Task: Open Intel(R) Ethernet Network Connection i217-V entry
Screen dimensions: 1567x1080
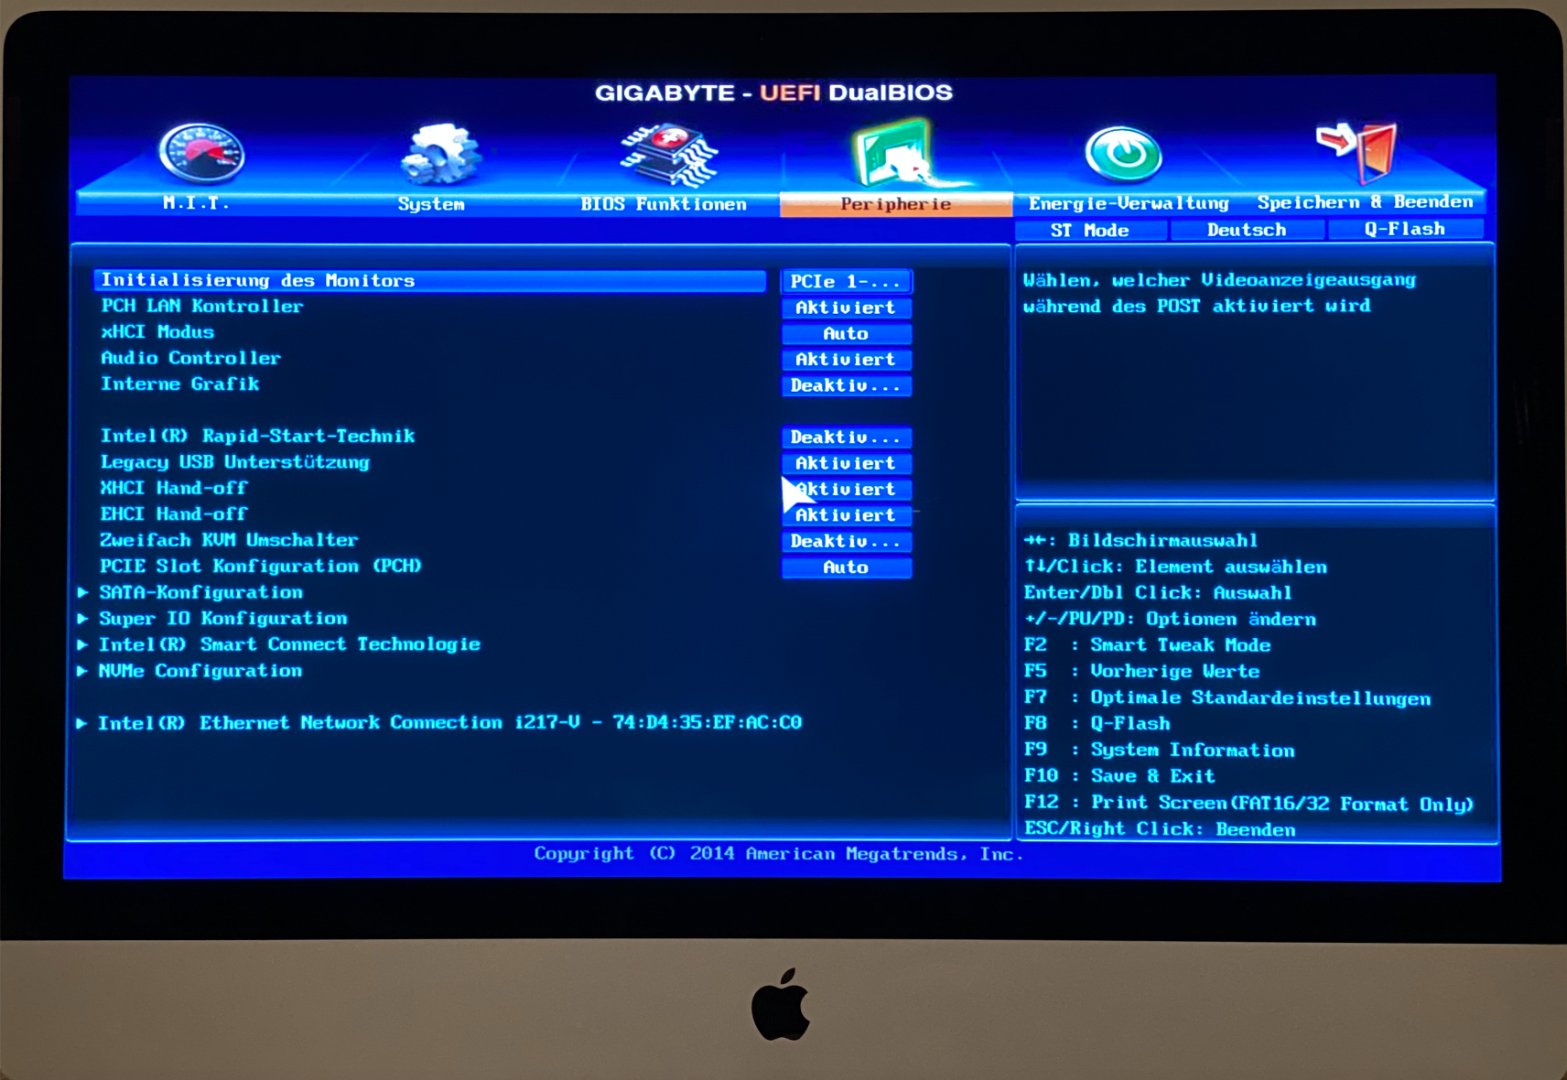Action: tap(450, 722)
